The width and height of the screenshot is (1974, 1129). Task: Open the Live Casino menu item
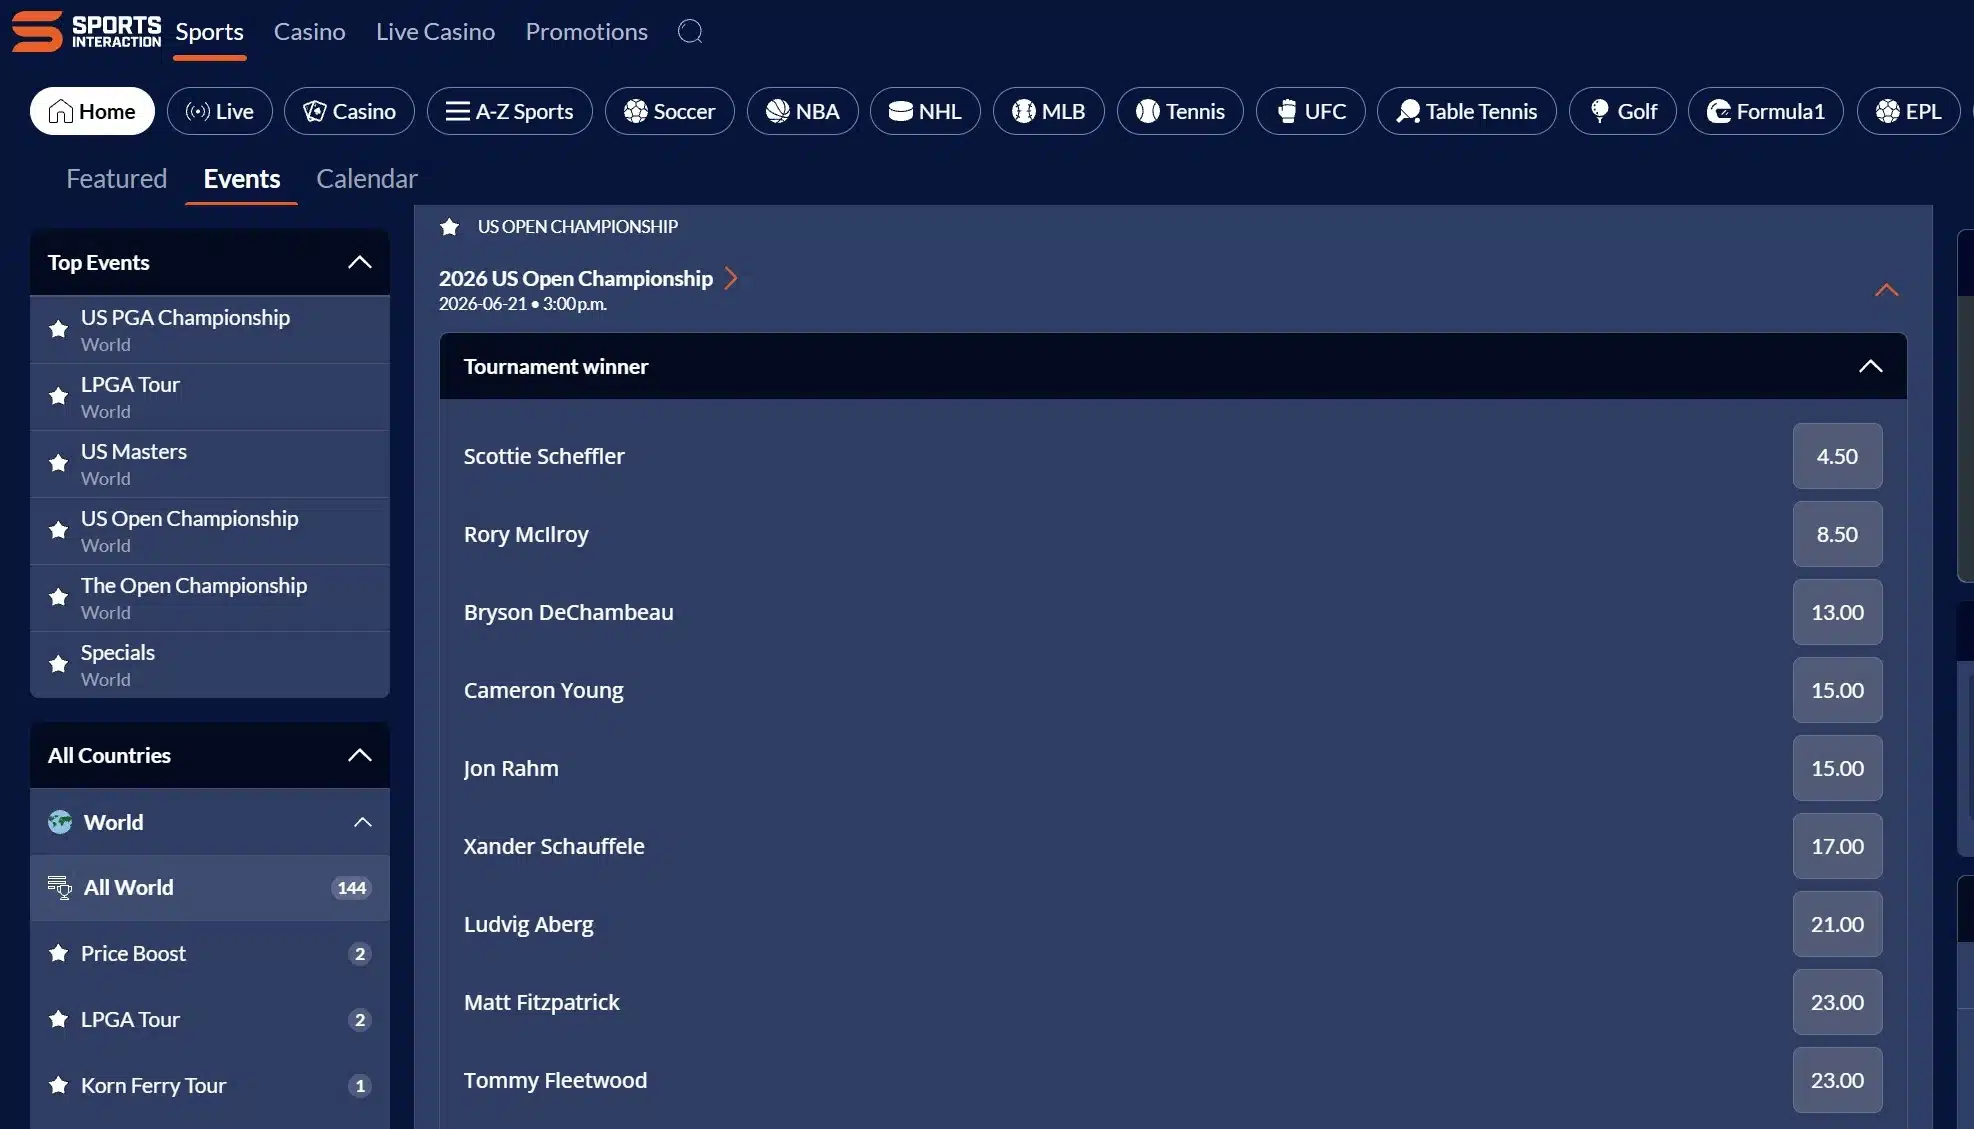(435, 32)
